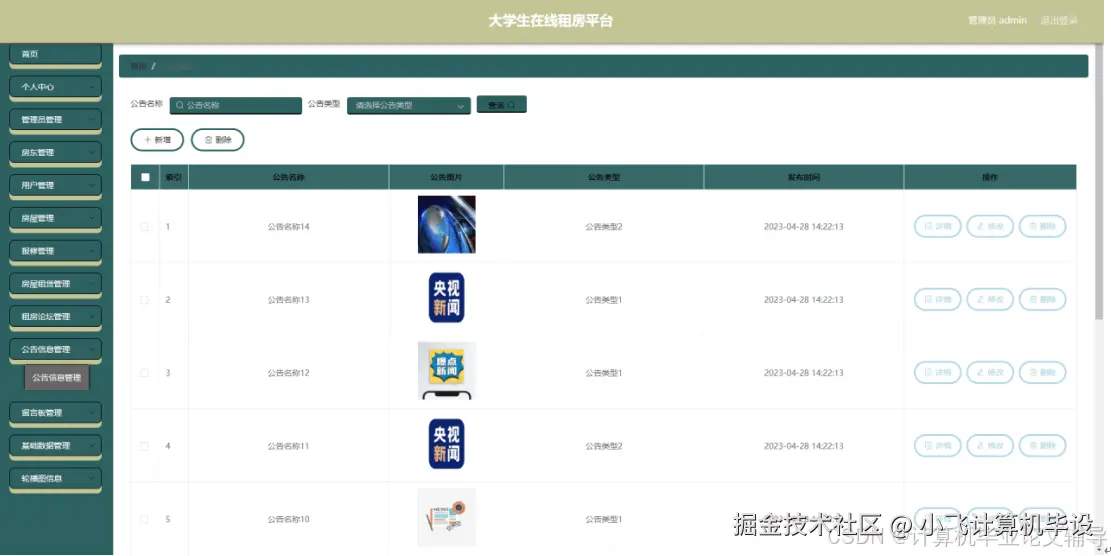
Task: Open the 央视新闻 image for 公告名称13
Action: pyautogui.click(x=446, y=297)
